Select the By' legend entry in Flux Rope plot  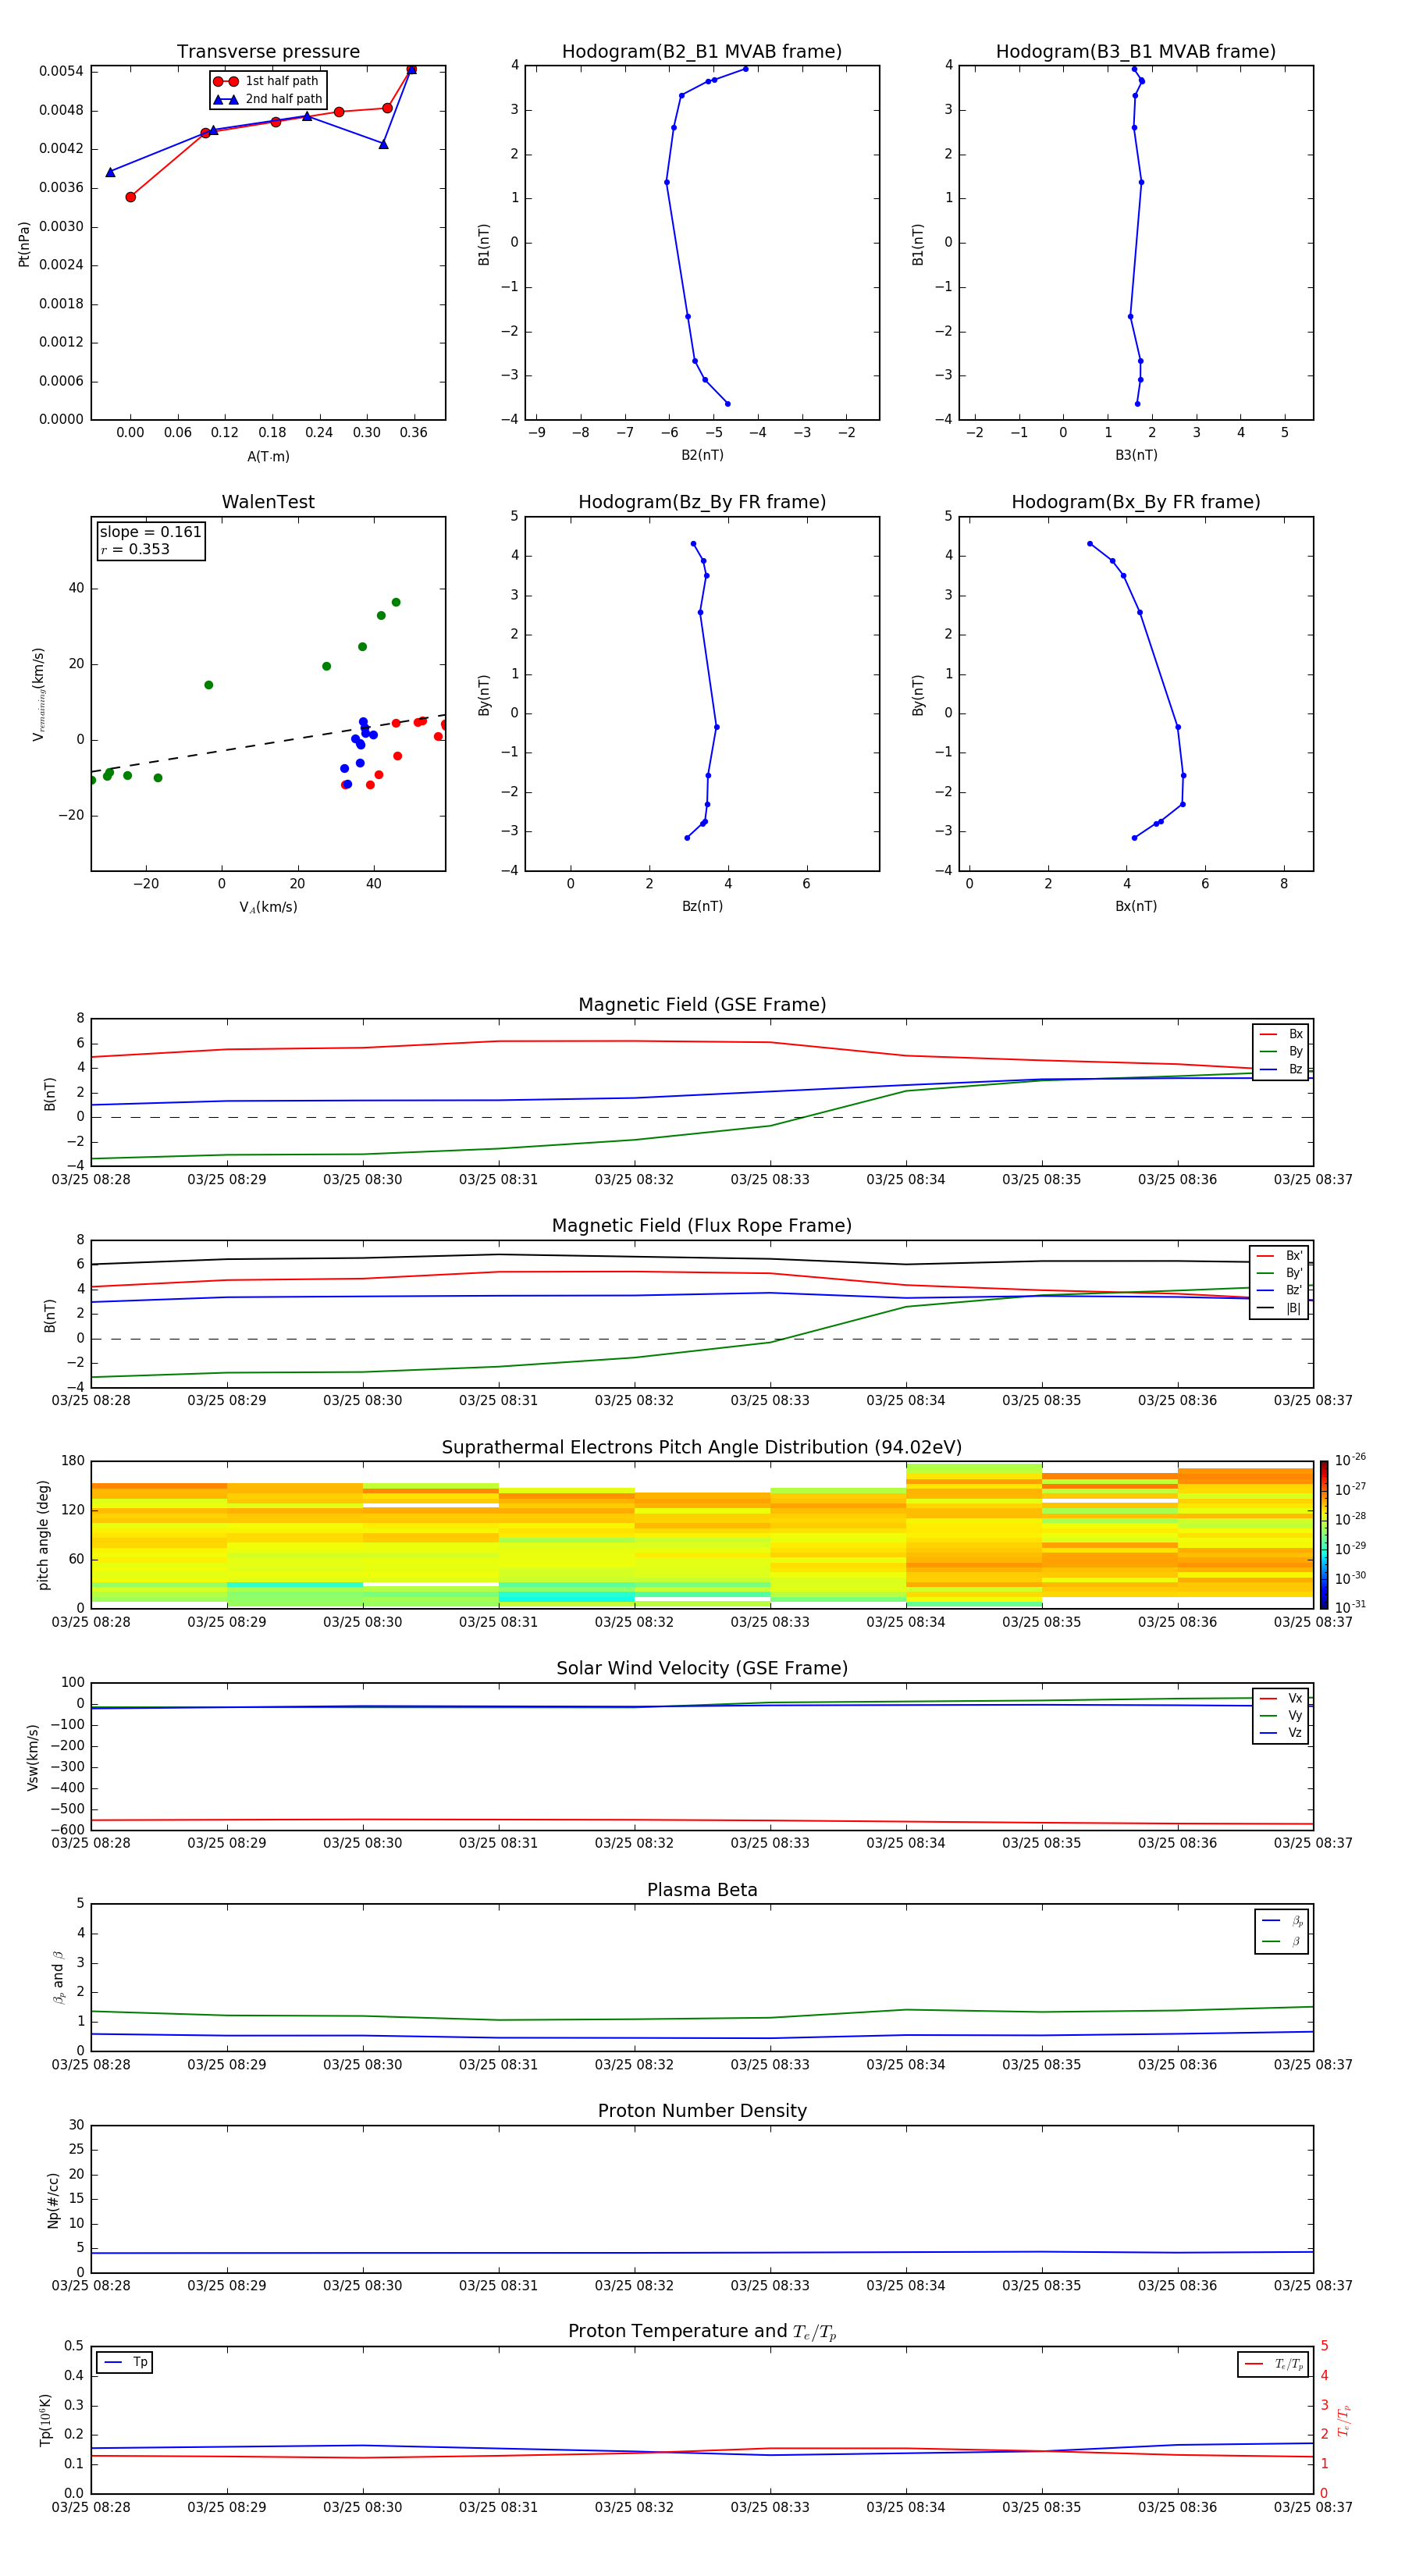click(1279, 1273)
